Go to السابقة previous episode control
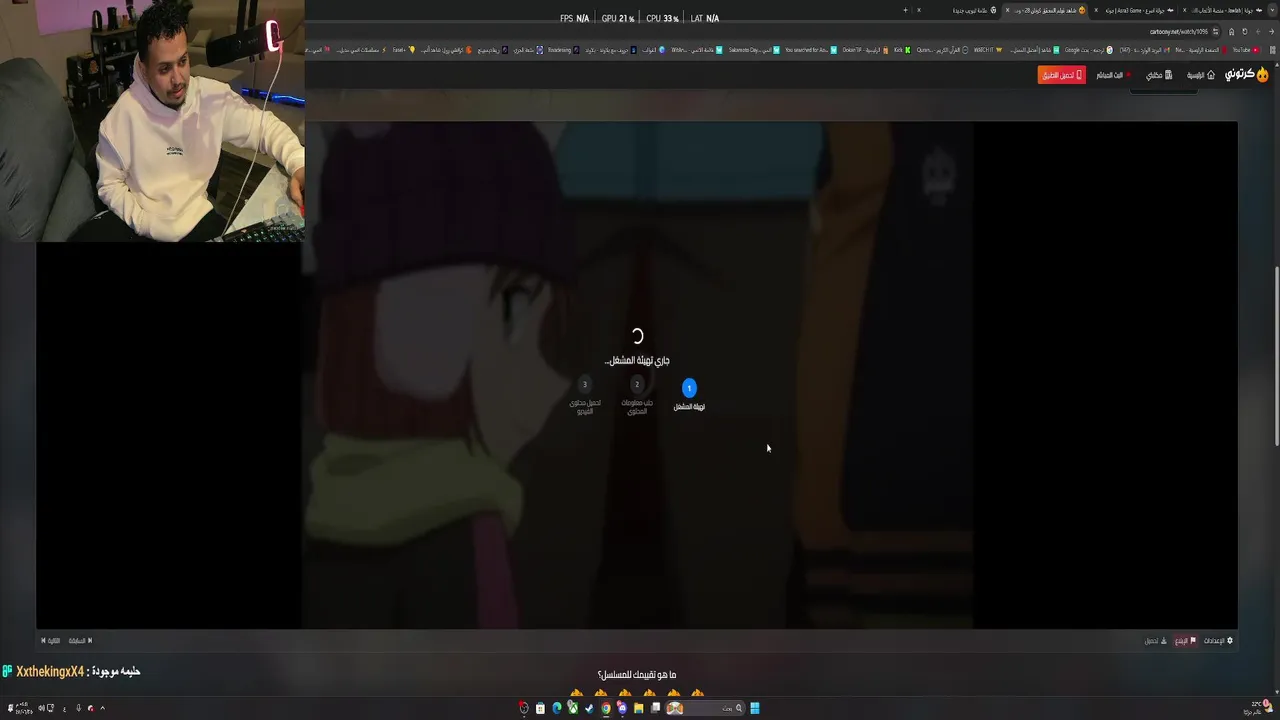Viewport: 1280px width, 720px height. [x=80, y=641]
